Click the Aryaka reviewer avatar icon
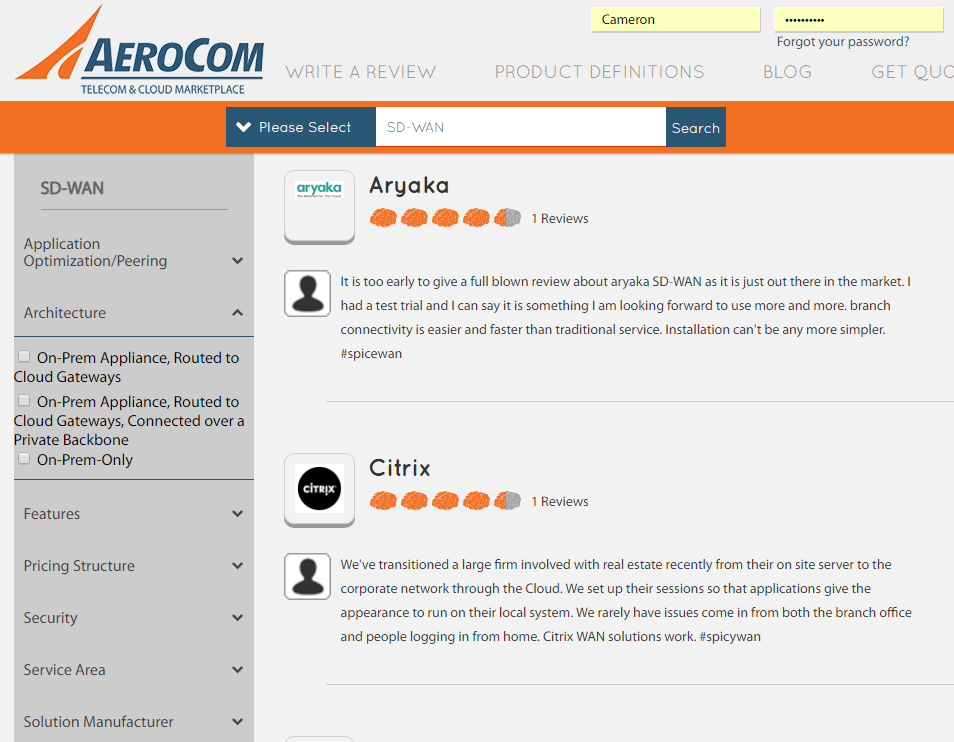This screenshot has width=954, height=742. [x=307, y=294]
